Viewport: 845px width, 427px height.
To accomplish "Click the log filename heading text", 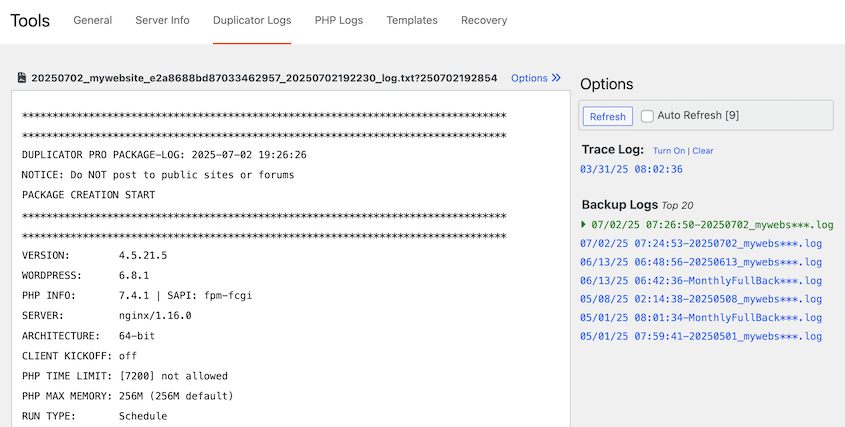I will pyautogui.click(x=264, y=78).
